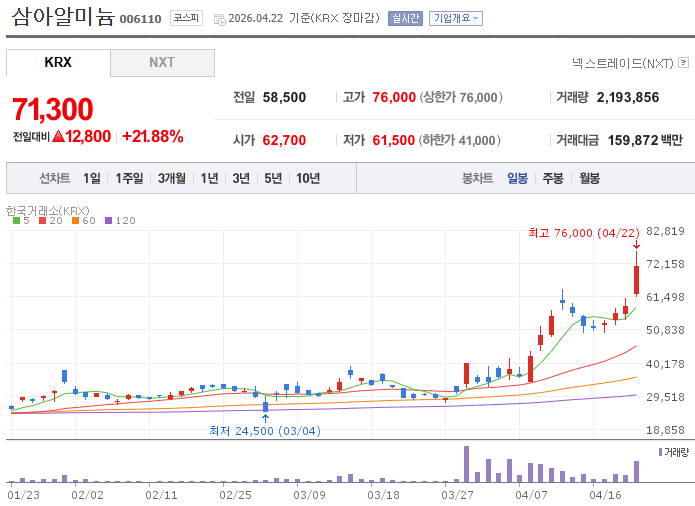695x506 pixels.
Task: Click the 코스피 market badge
Action: [186, 18]
